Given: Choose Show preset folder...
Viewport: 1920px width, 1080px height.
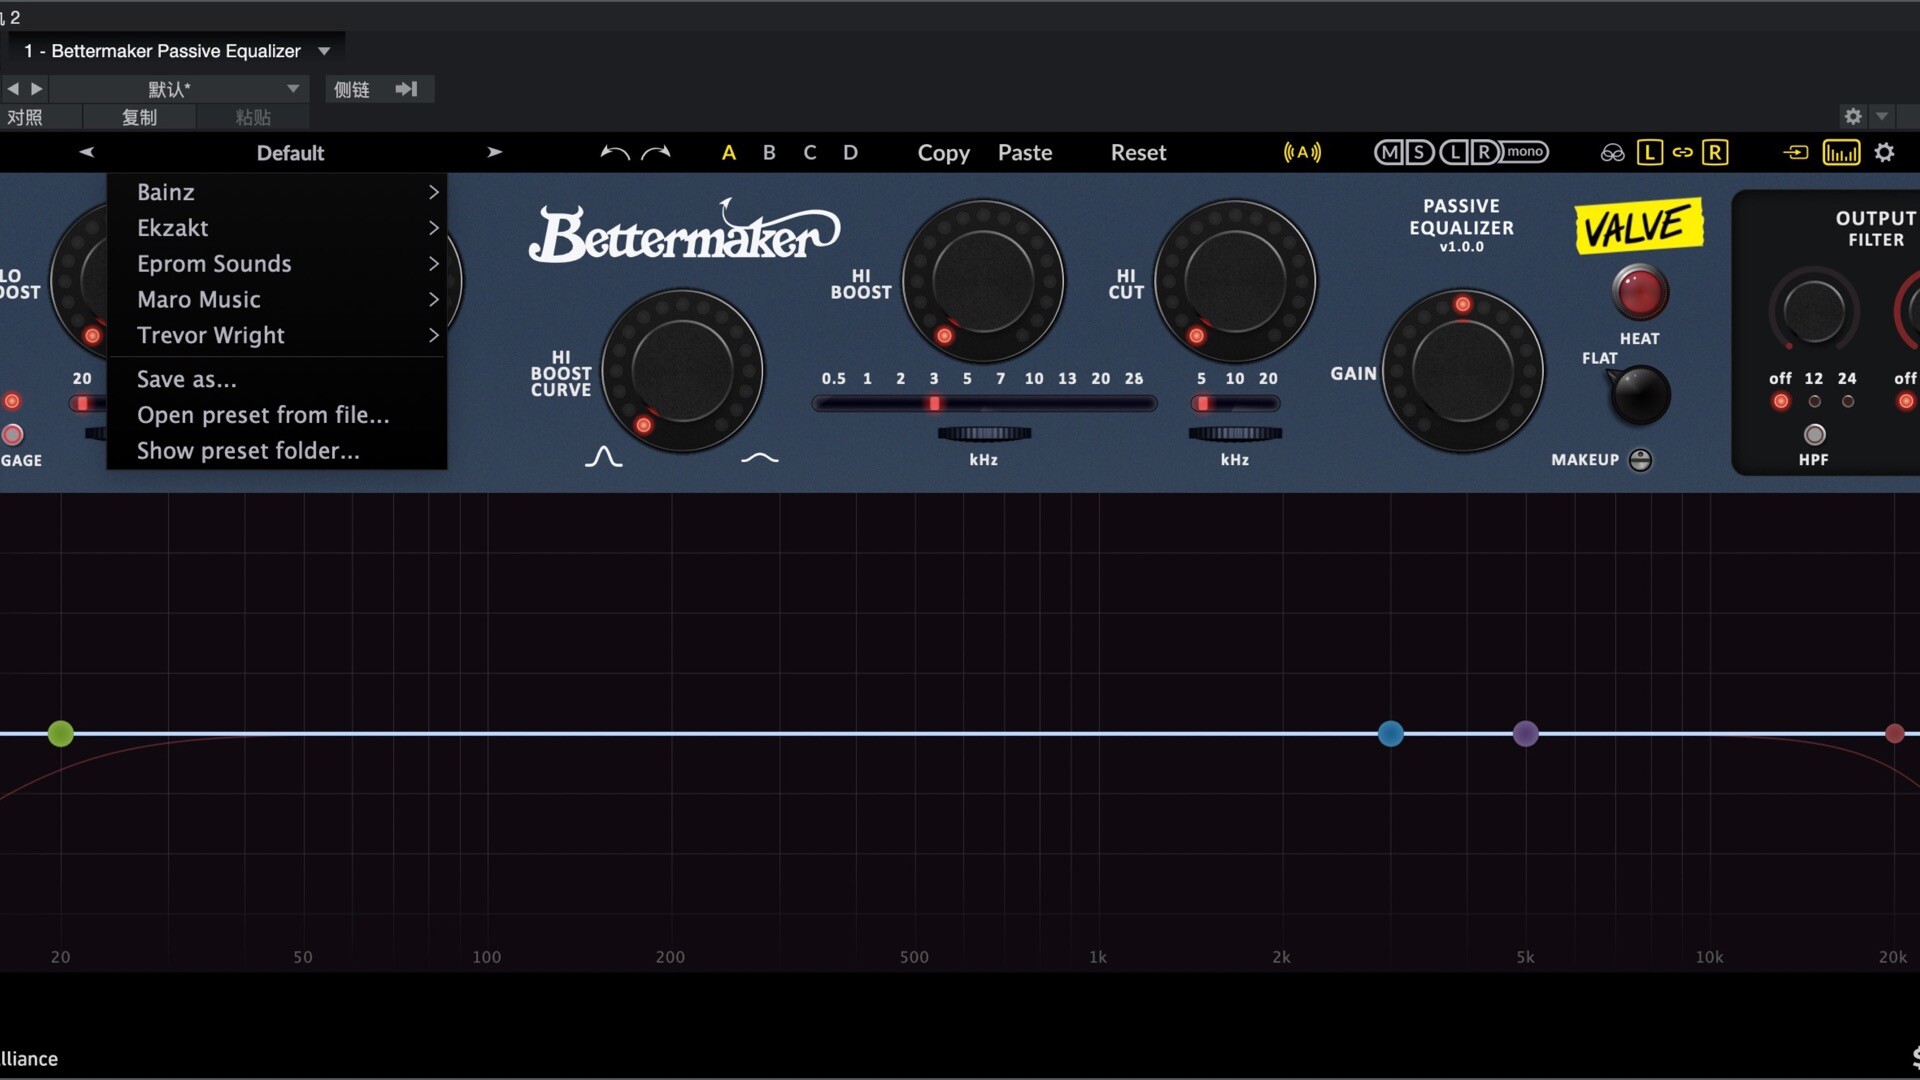Looking at the screenshot, I should 276,451.
